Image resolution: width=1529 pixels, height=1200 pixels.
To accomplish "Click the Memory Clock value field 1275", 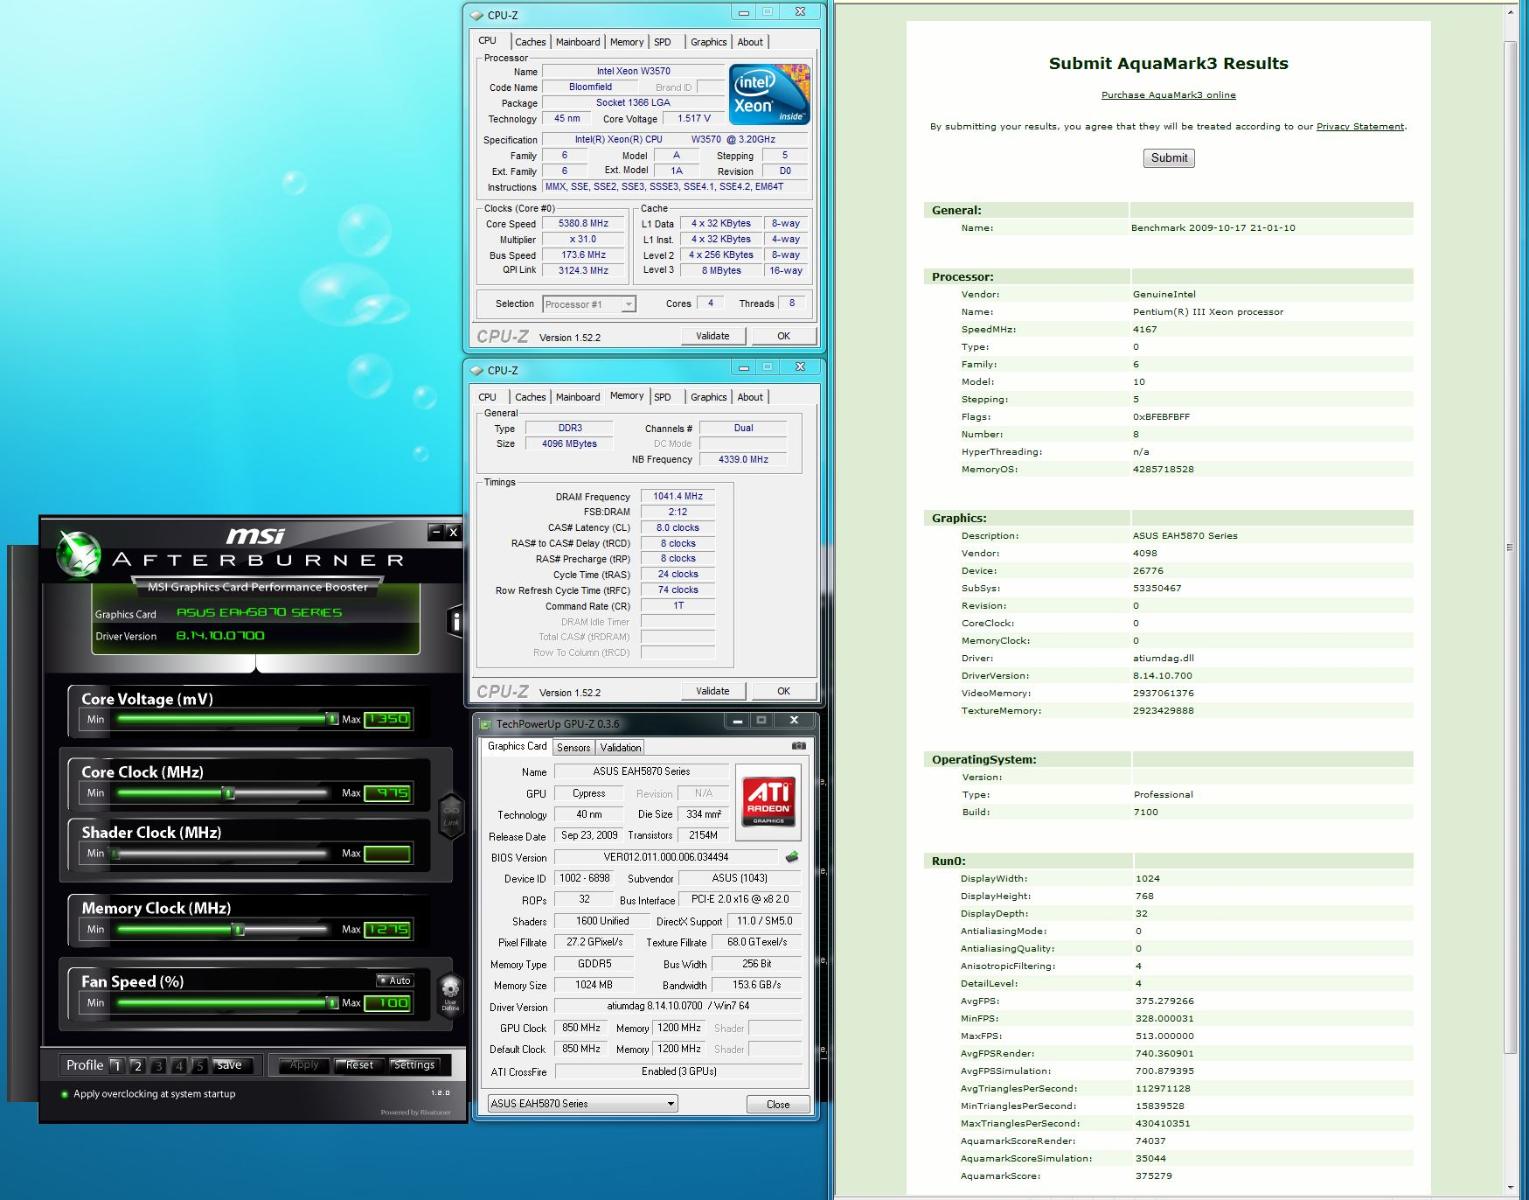I will [387, 929].
